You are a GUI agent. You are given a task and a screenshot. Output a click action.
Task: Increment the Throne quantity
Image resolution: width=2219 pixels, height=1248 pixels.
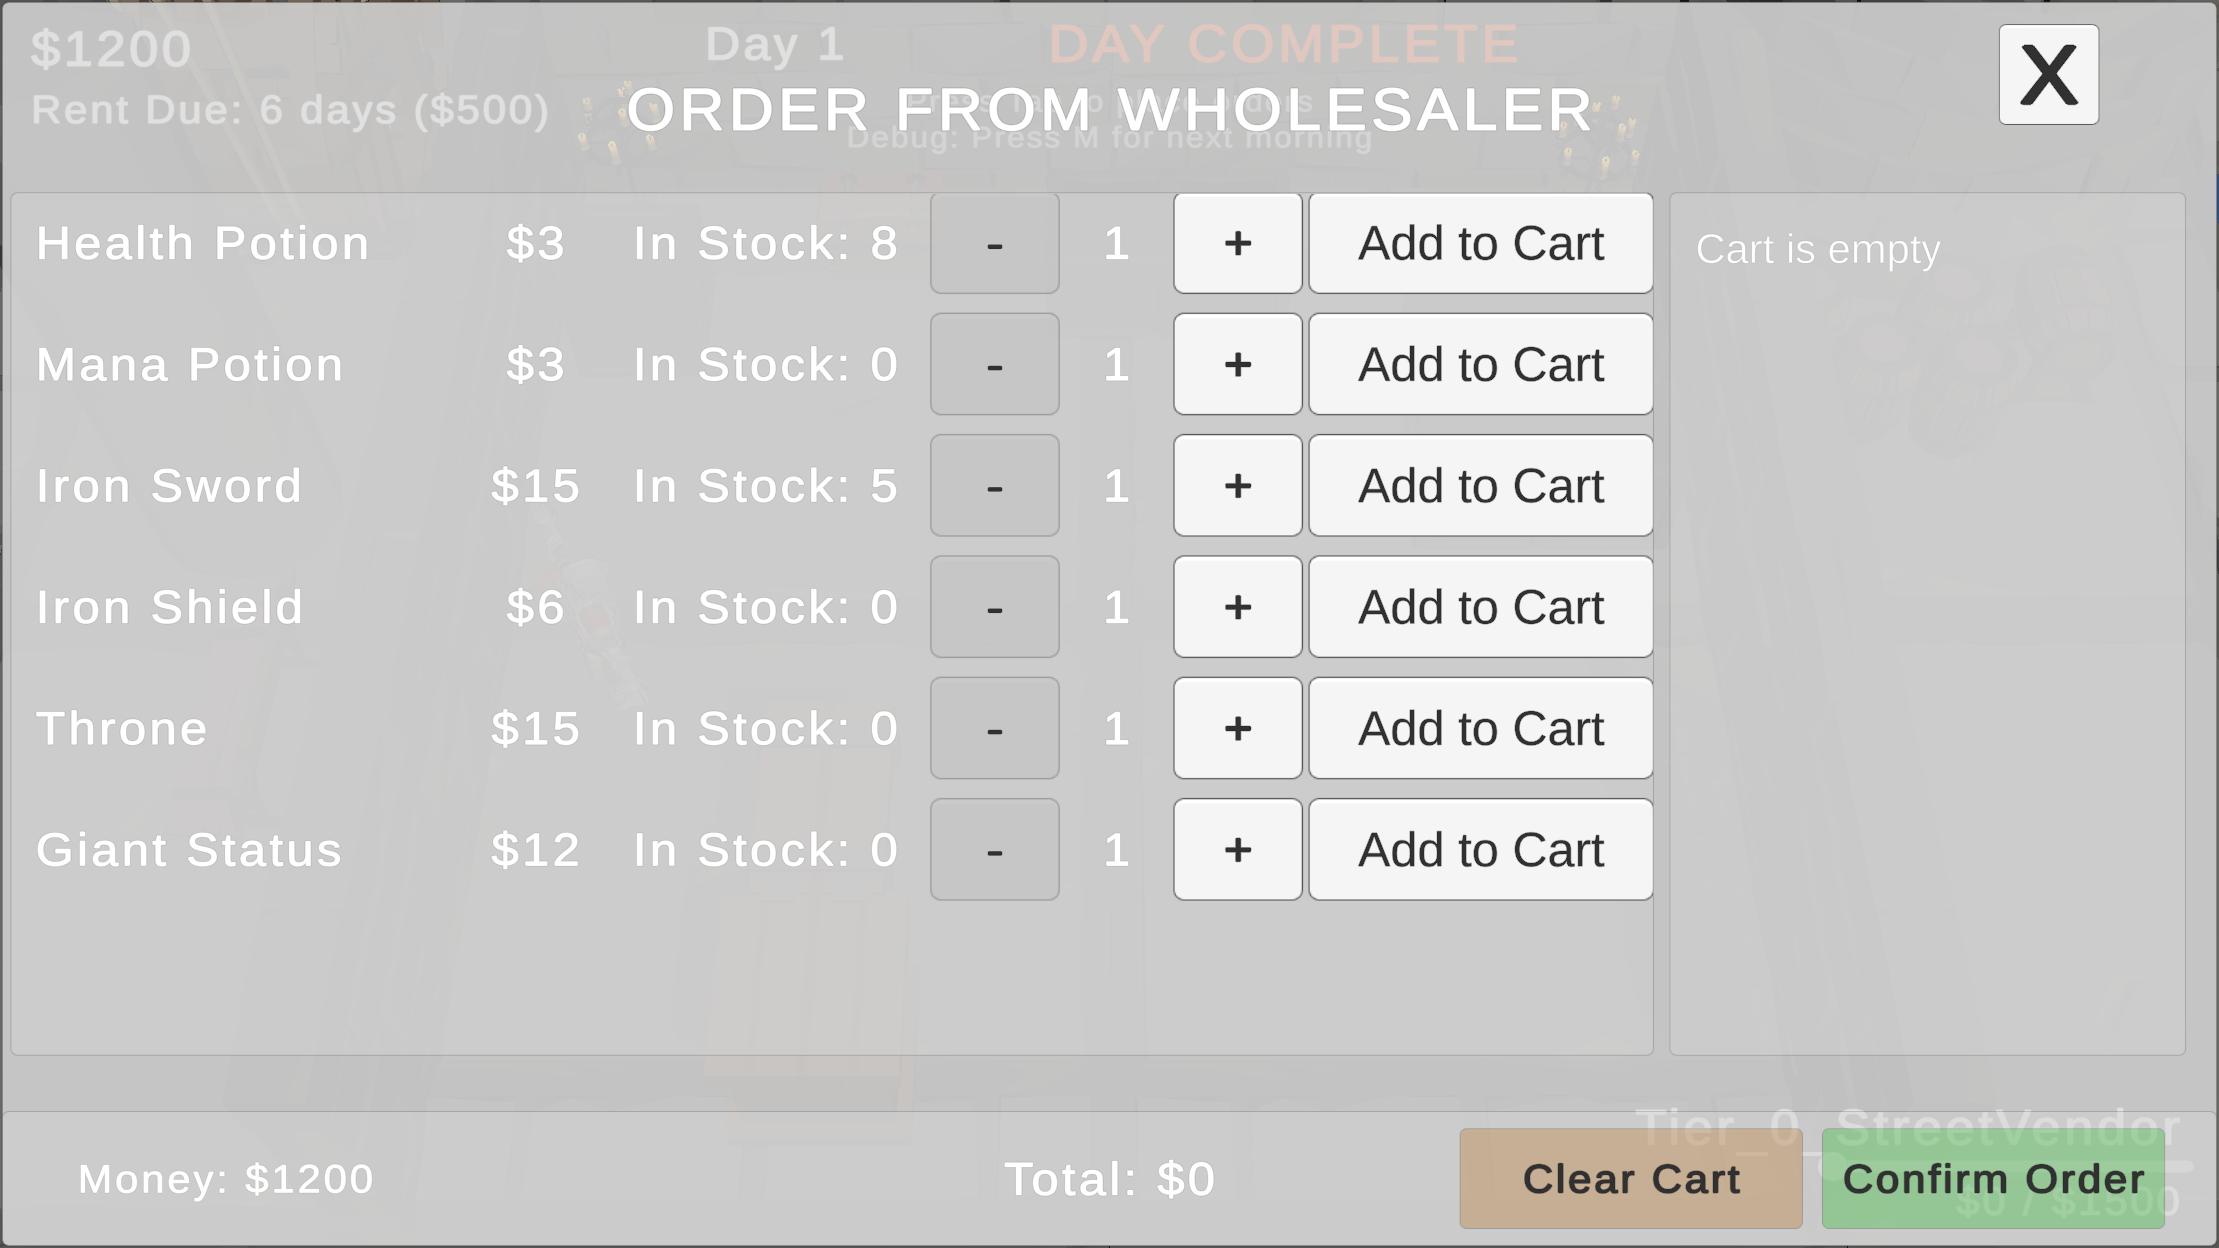[1237, 728]
